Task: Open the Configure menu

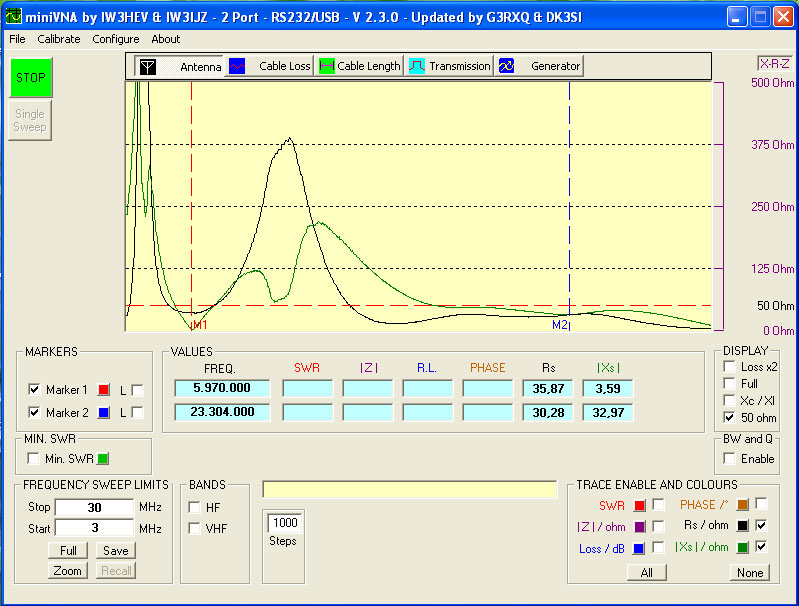Action: click(116, 39)
